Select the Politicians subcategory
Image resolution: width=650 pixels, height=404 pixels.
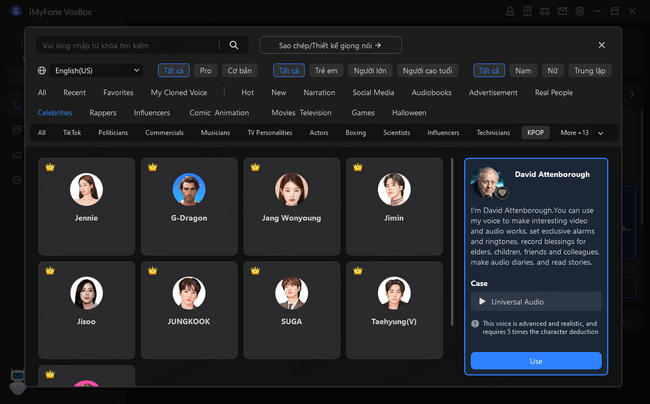113,133
